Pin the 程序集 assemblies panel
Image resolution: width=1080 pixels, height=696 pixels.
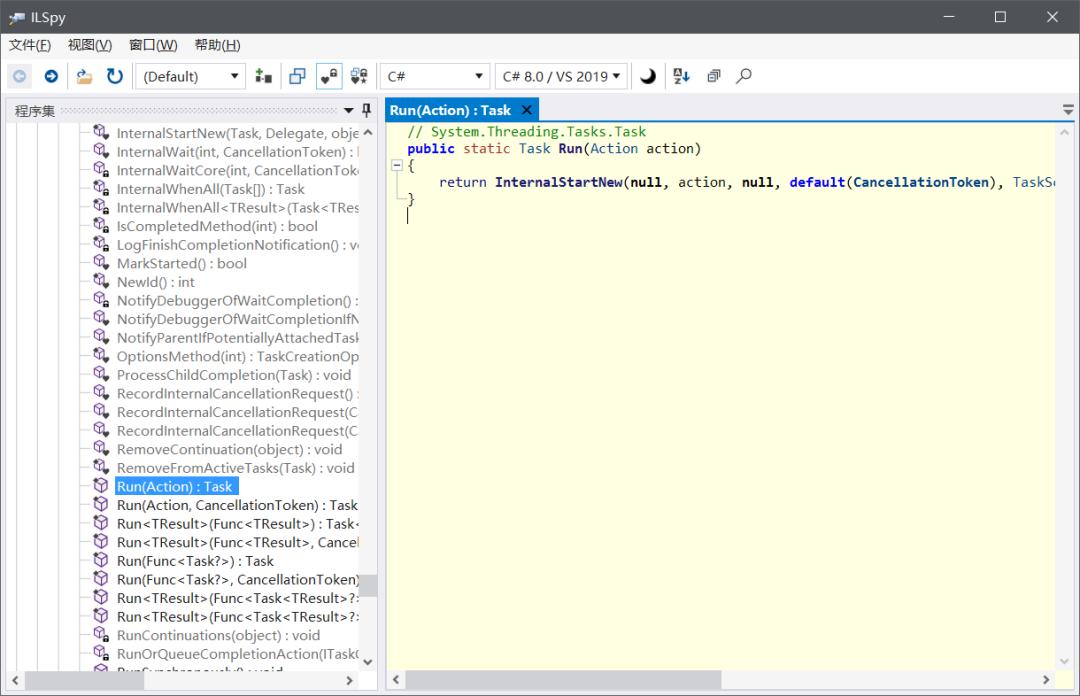(368, 110)
